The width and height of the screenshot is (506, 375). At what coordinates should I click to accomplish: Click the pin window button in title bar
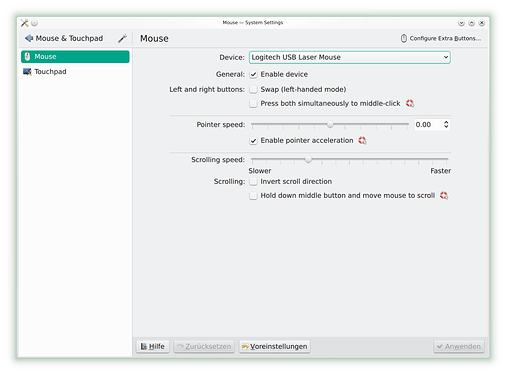pos(34,23)
